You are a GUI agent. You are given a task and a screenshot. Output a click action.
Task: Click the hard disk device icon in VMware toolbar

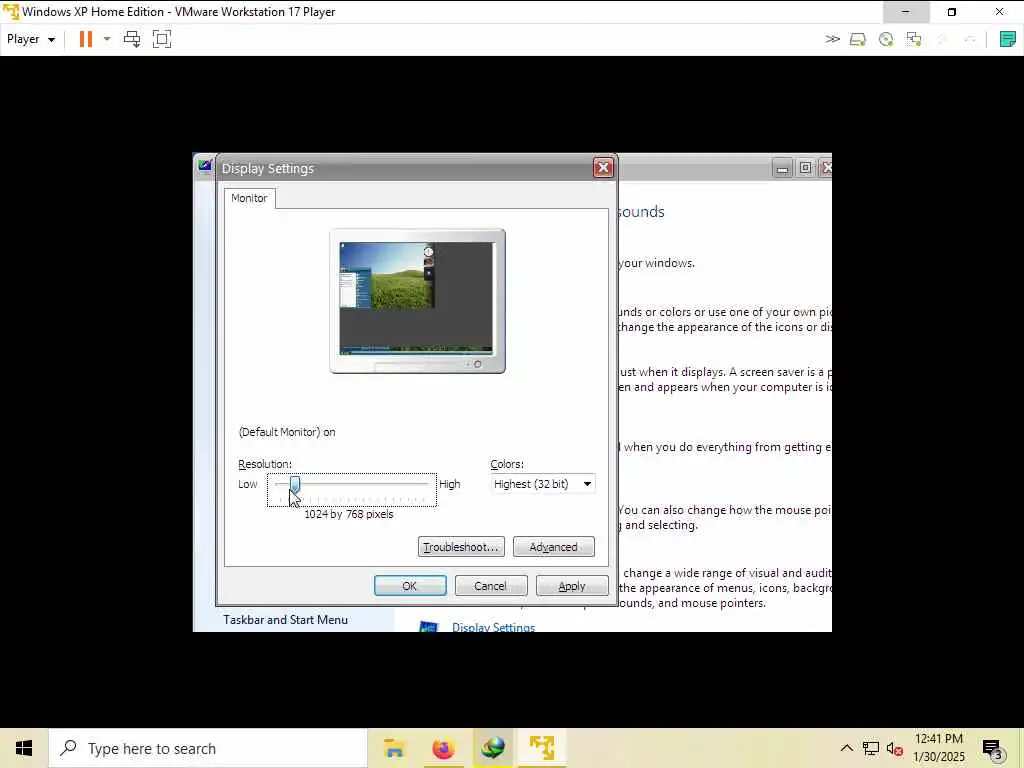pos(857,39)
